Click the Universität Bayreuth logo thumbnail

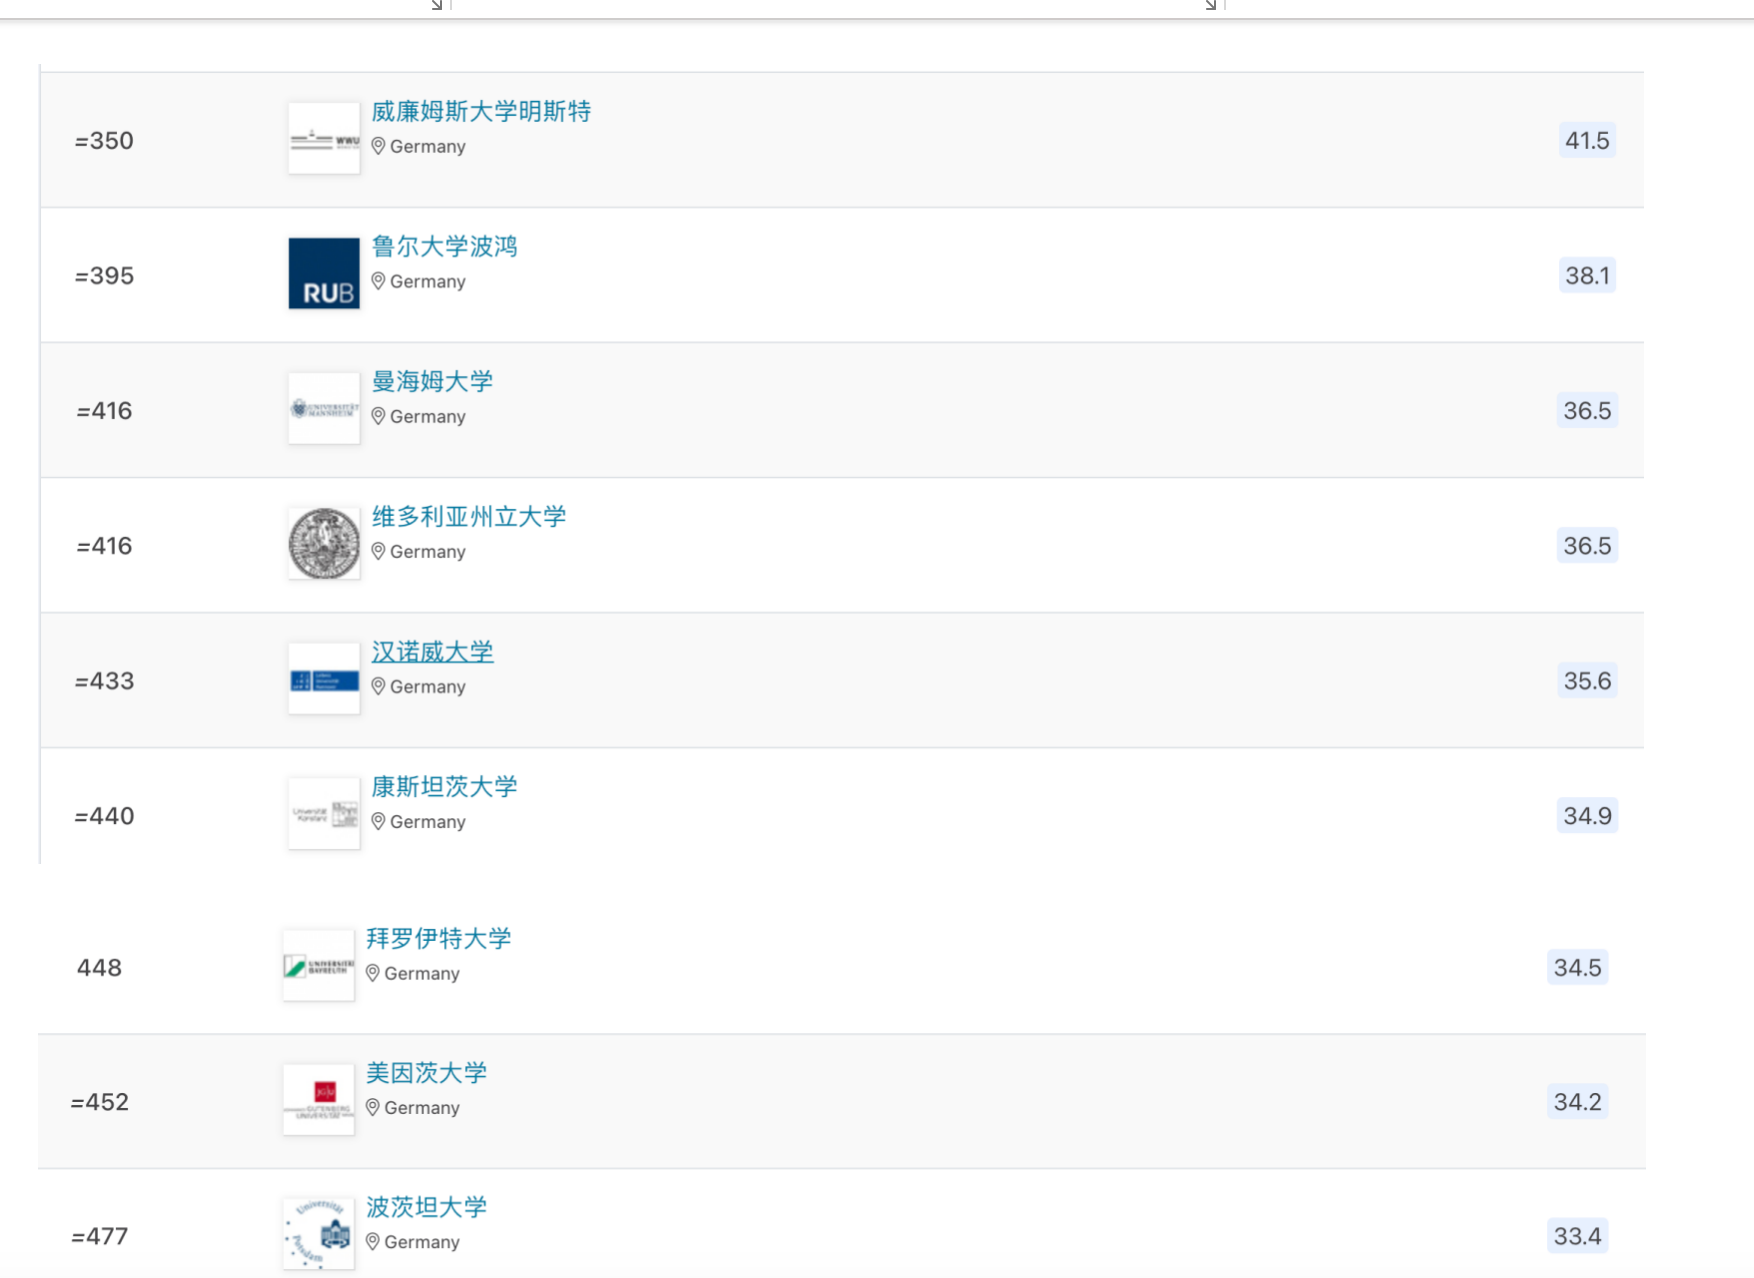[x=318, y=965]
